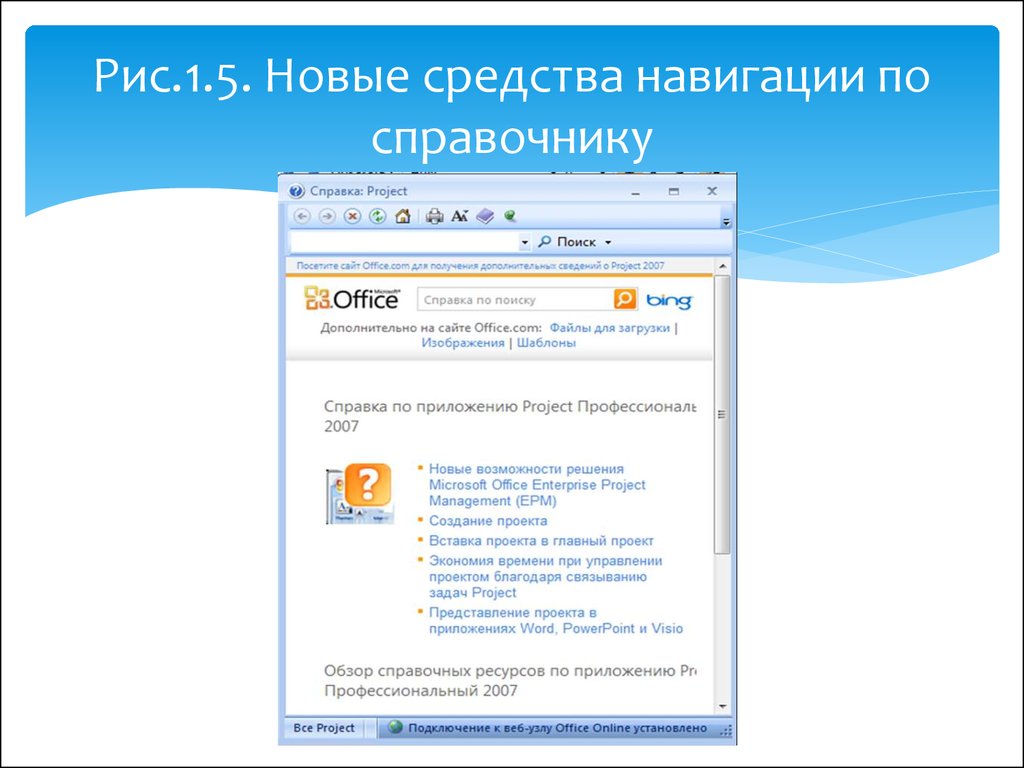The image size is (1024, 768).
Task: Open the Файлы для загрузки link
Action: [609, 328]
